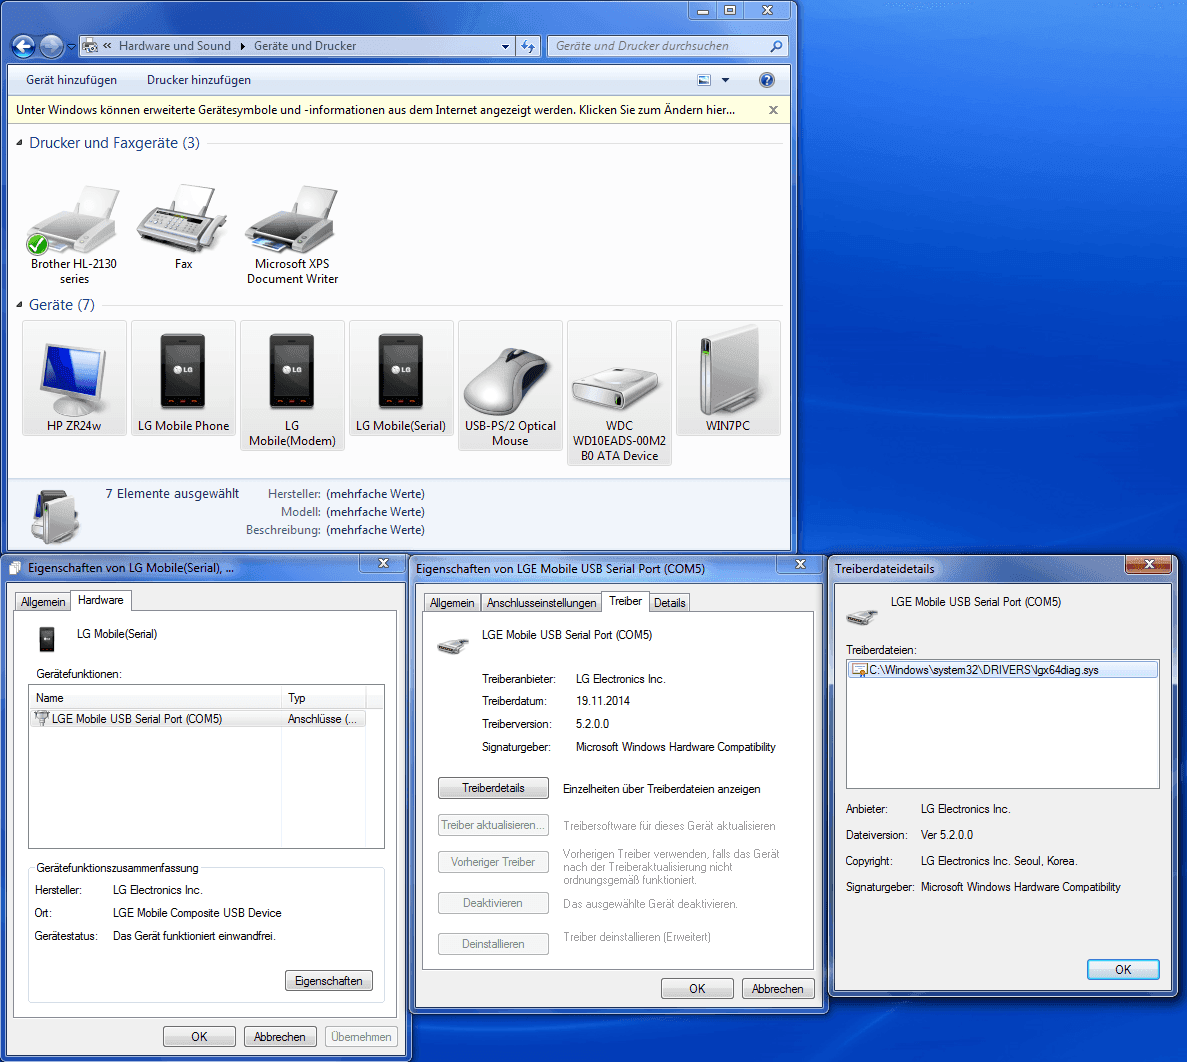Select Hardware tab in LG Mobile(Serial) properties
This screenshot has height=1062, width=1187.
point(101,600)
